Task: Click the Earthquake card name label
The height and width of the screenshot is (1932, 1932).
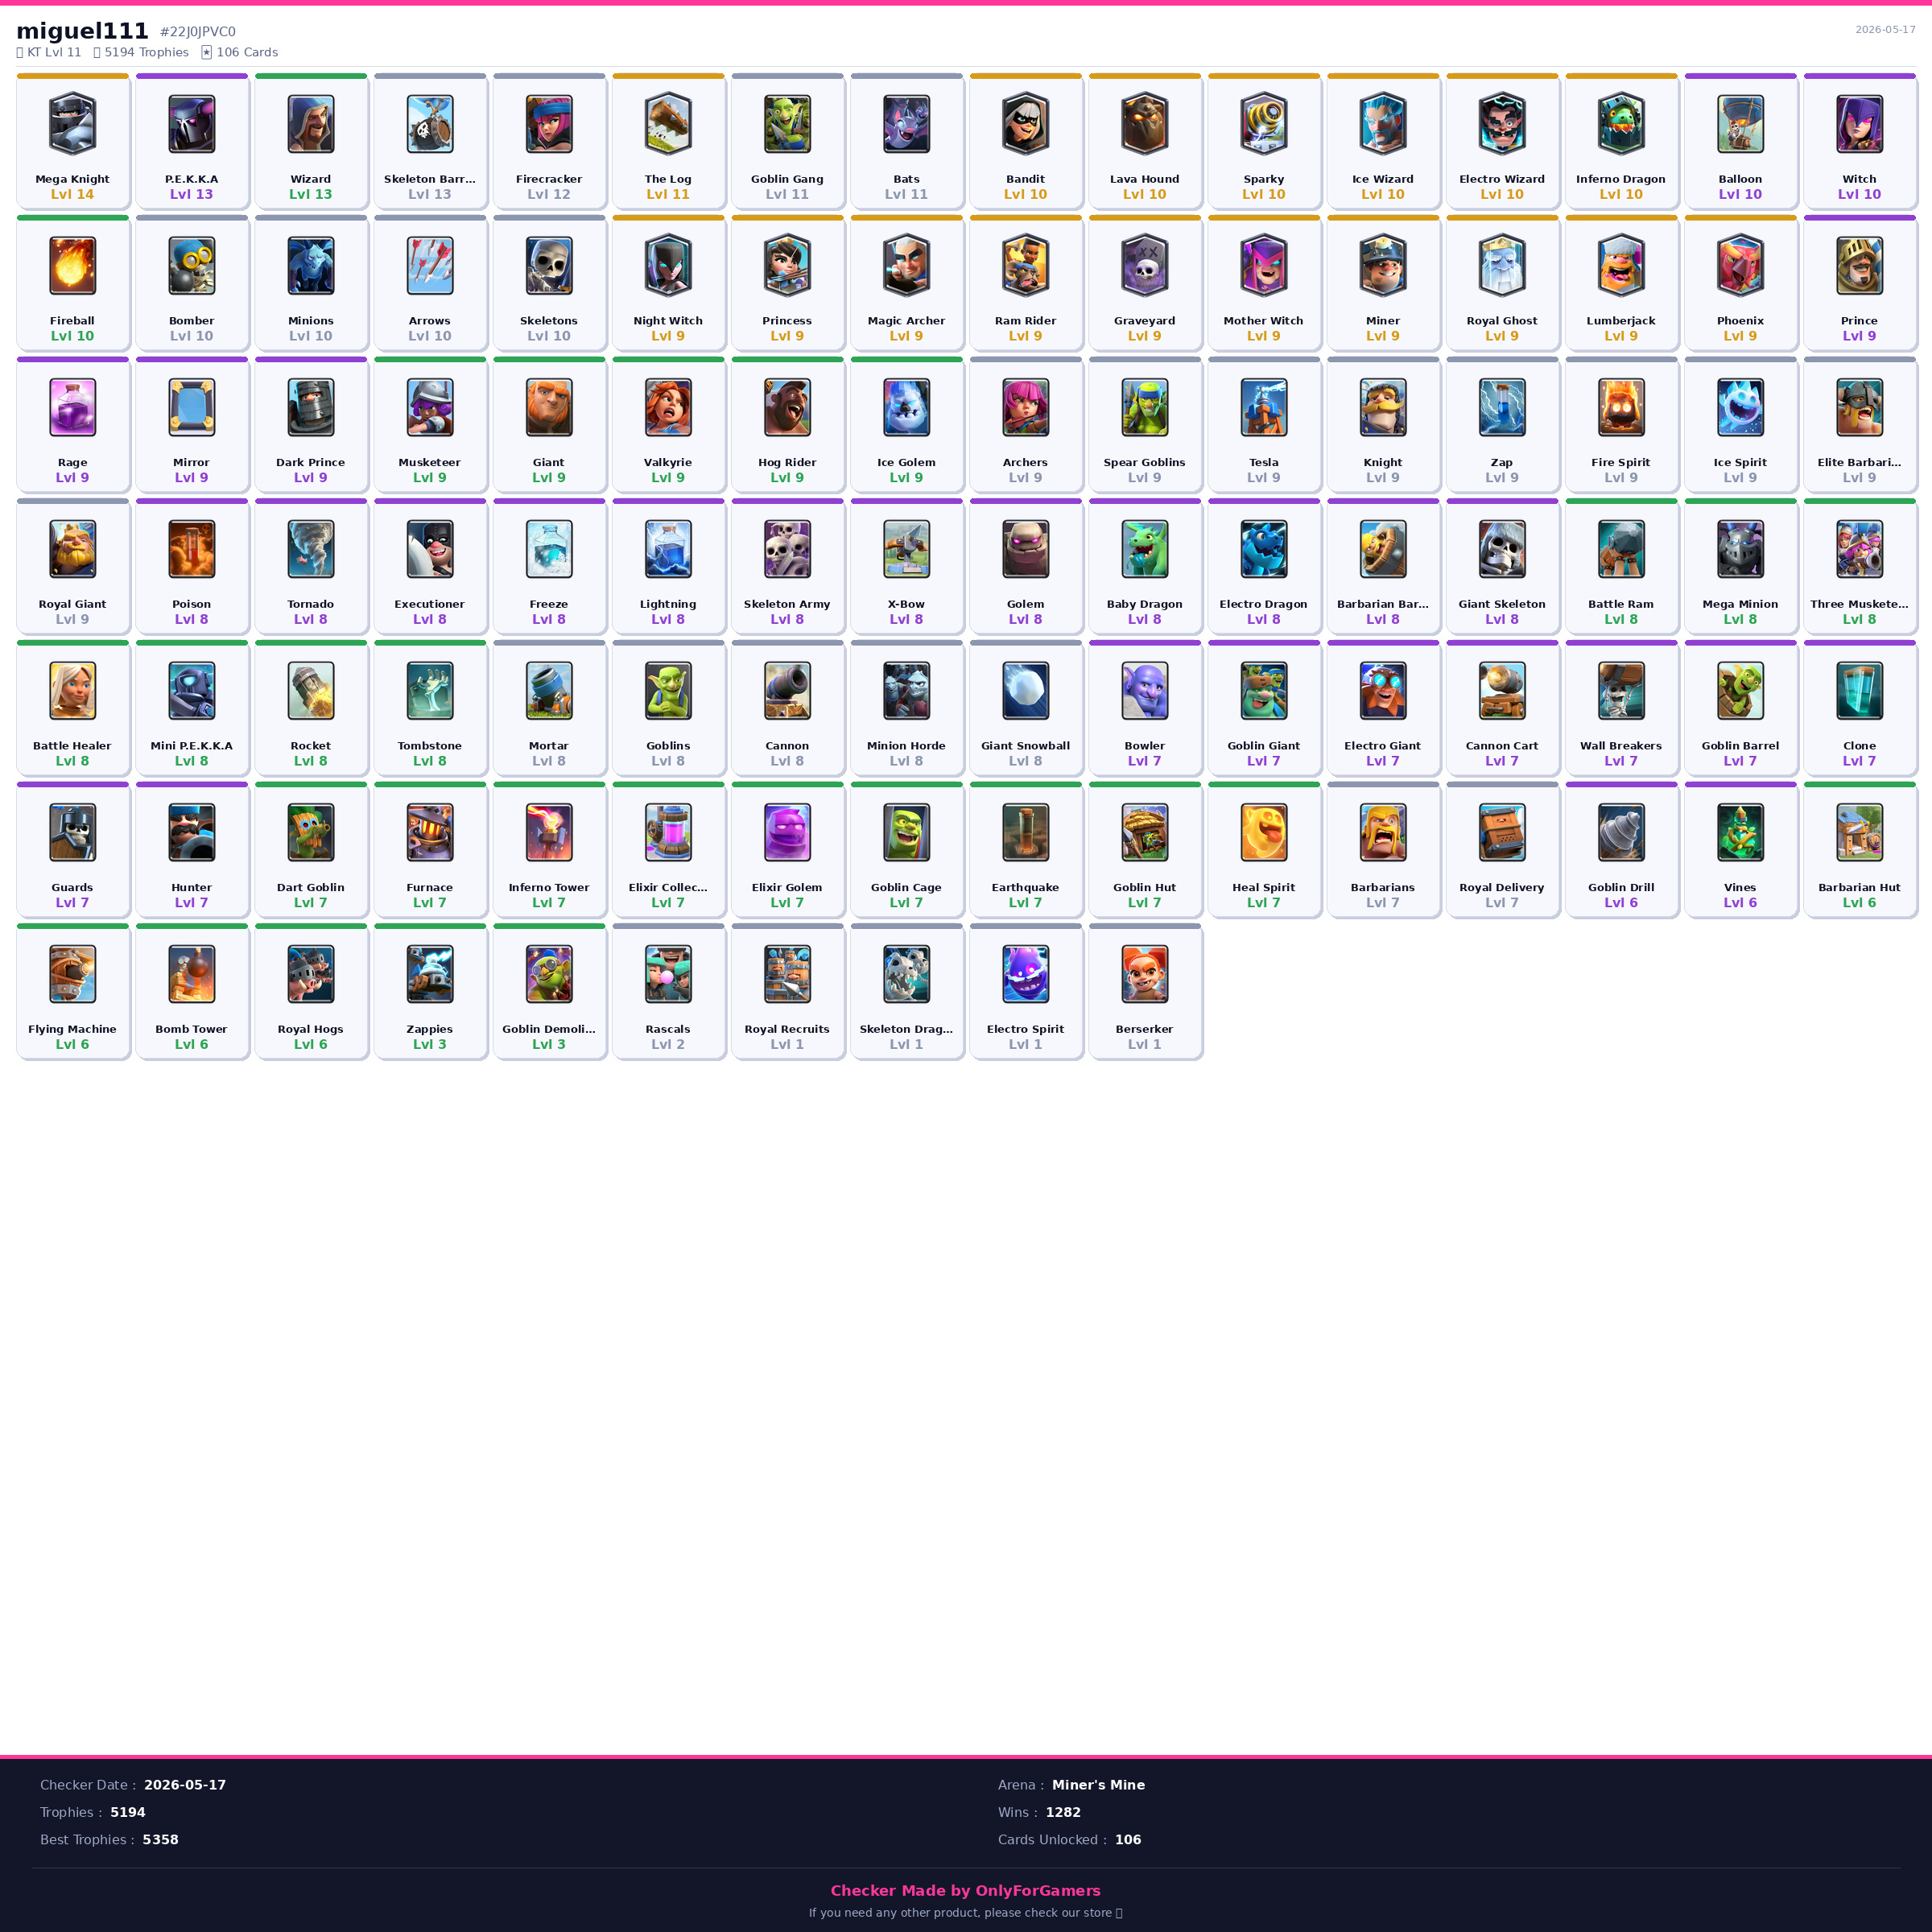Action: [1026, 888]
